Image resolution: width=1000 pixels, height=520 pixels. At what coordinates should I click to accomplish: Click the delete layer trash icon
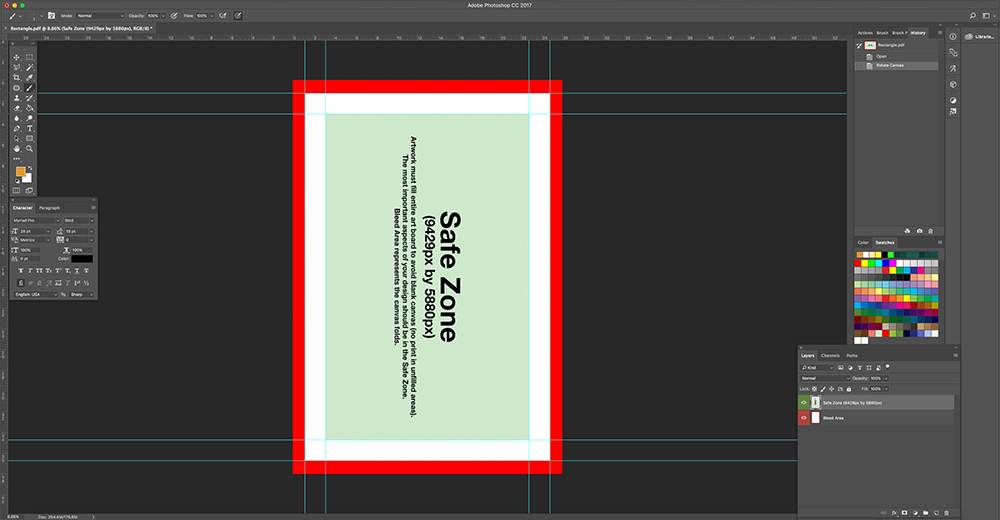tap(947, 511)
